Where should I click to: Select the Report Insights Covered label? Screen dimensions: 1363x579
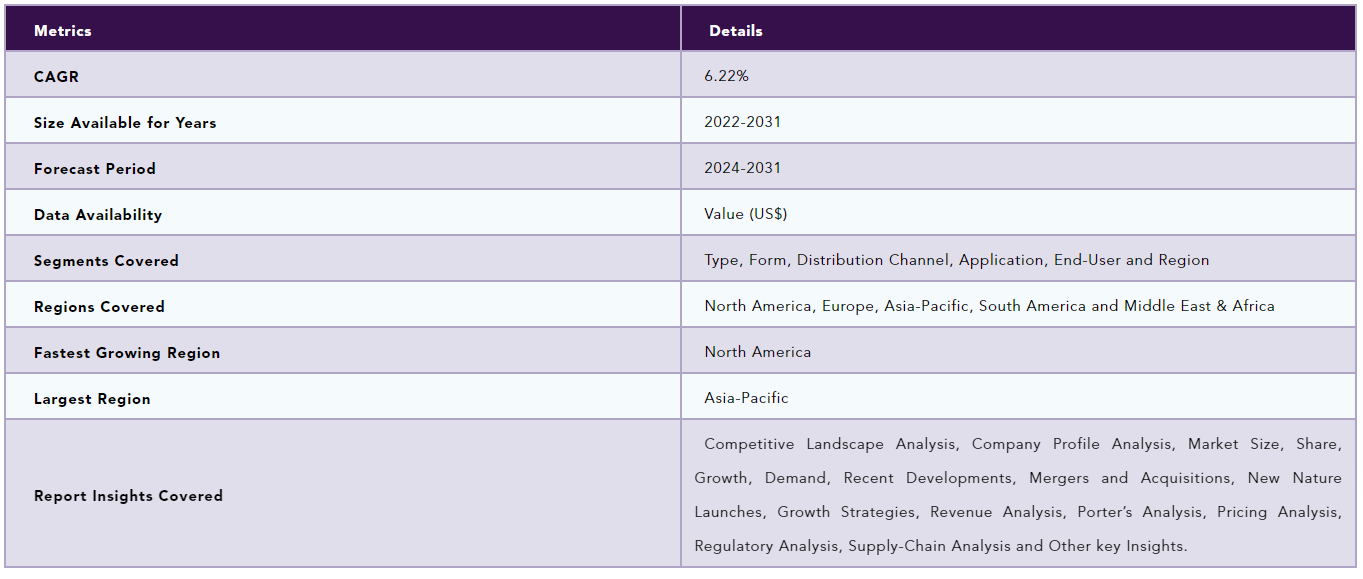pyautogui.click(x=128, y=496)
